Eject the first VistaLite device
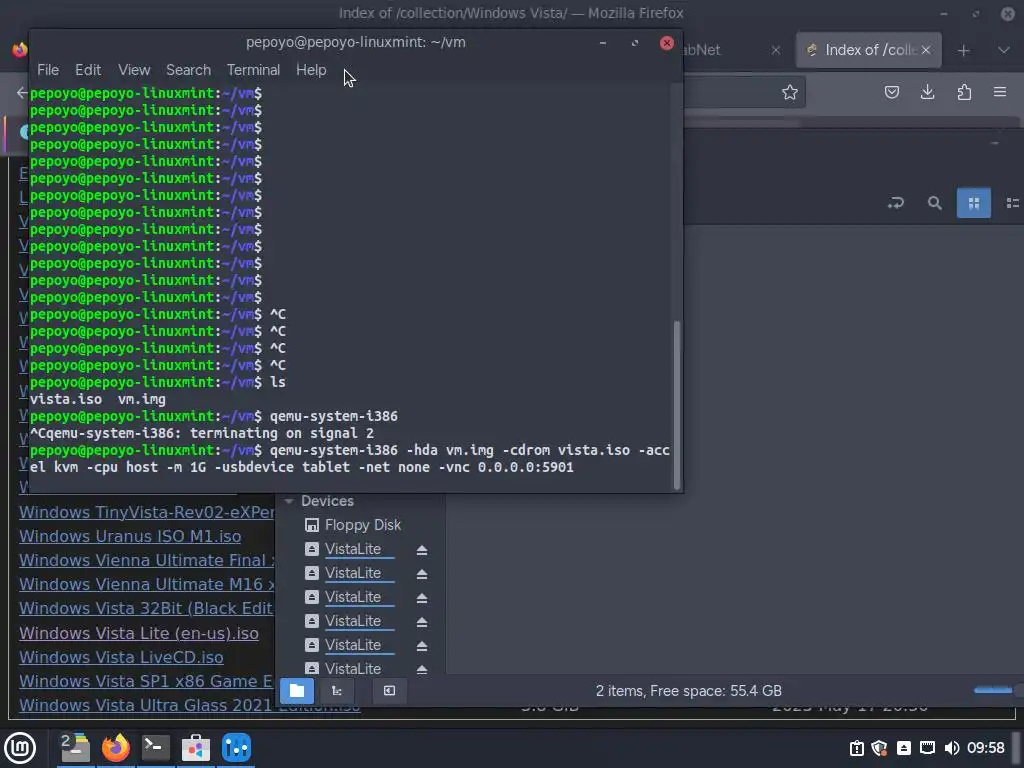Image resolution: width=1024 pixels, height=768 pixels. [422, 550]
